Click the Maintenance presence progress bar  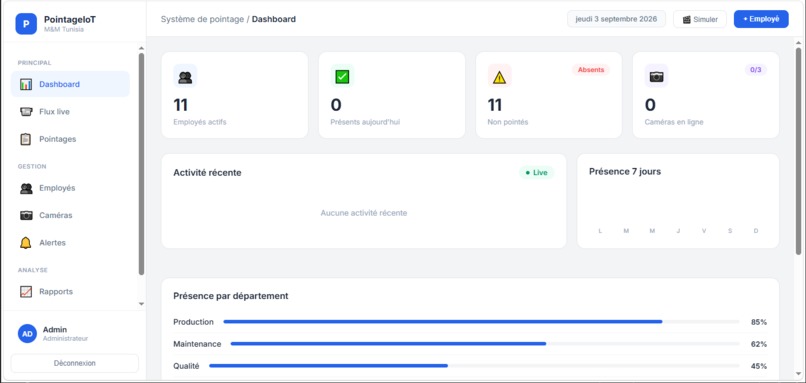485,343
